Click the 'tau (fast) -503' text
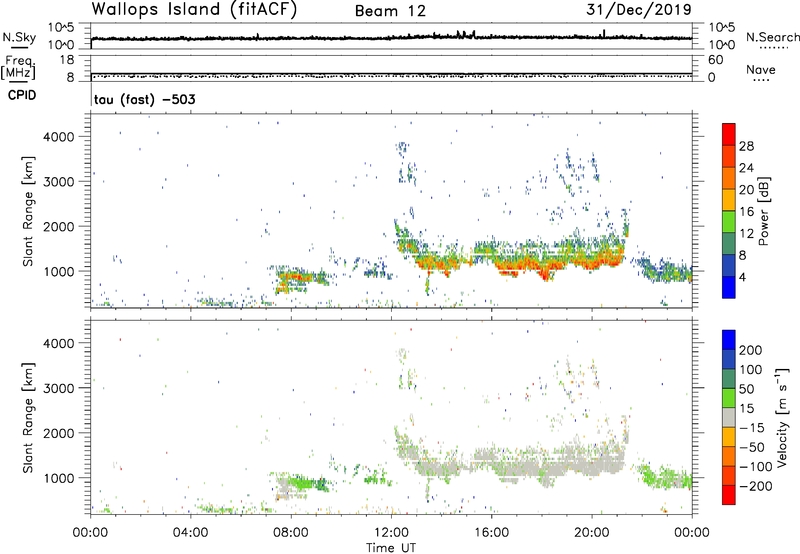This screenshot has width=800, height=554. pyautogui.click(x=144, y=99)
